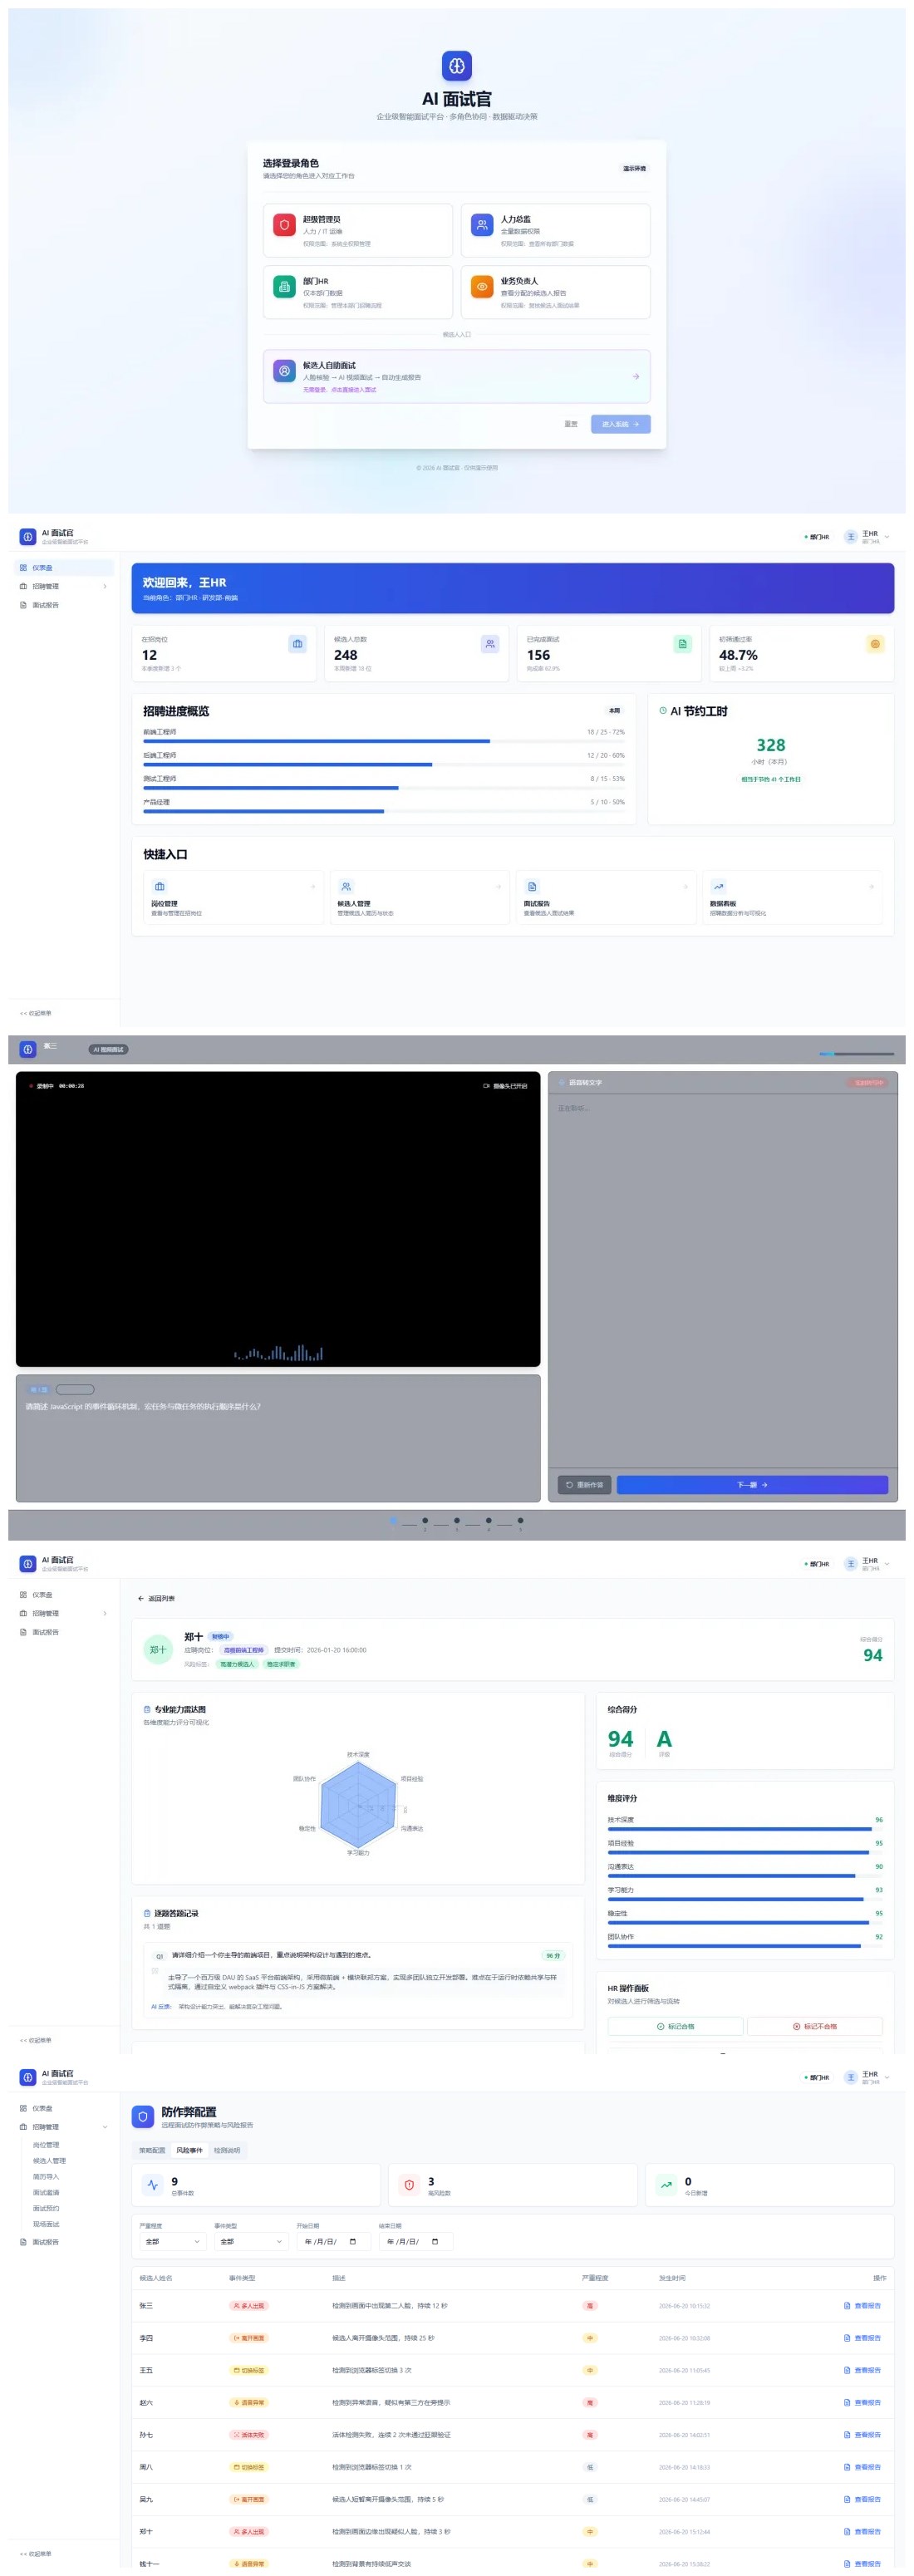Open 简历导入 in the sidebar submenu
The width and height of the screenshot is (914, 2576).
tap(46, 2177)
